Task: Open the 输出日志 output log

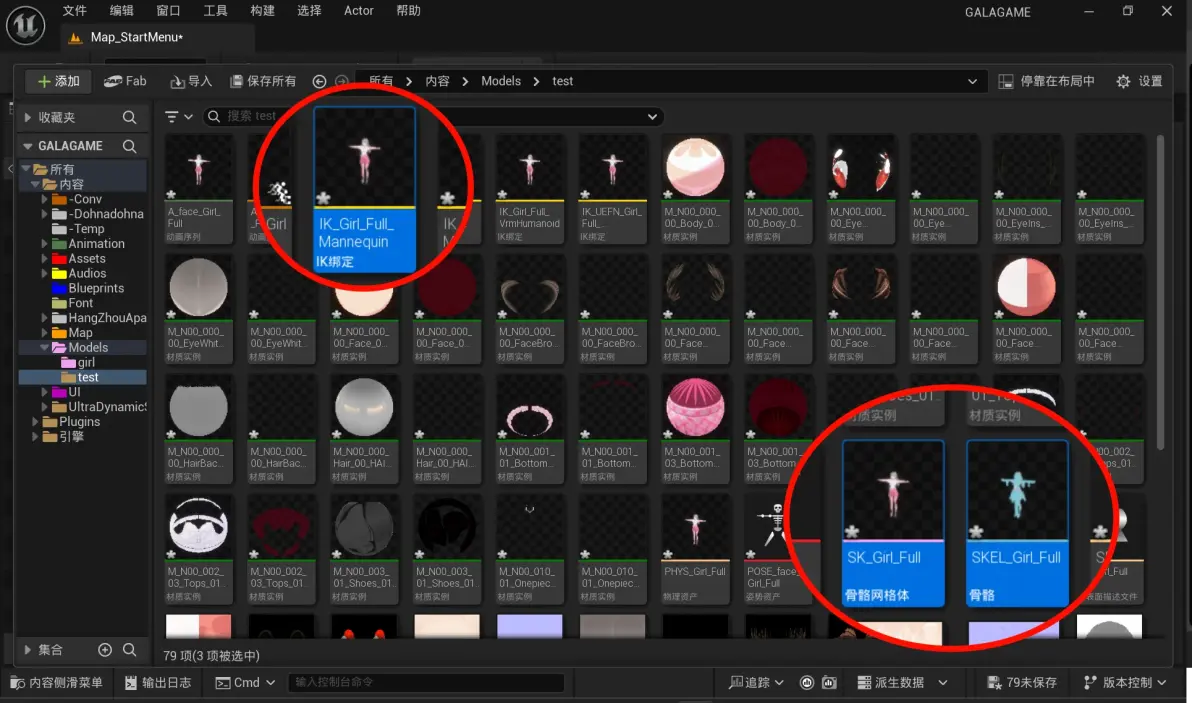Action: pos(157,682)
